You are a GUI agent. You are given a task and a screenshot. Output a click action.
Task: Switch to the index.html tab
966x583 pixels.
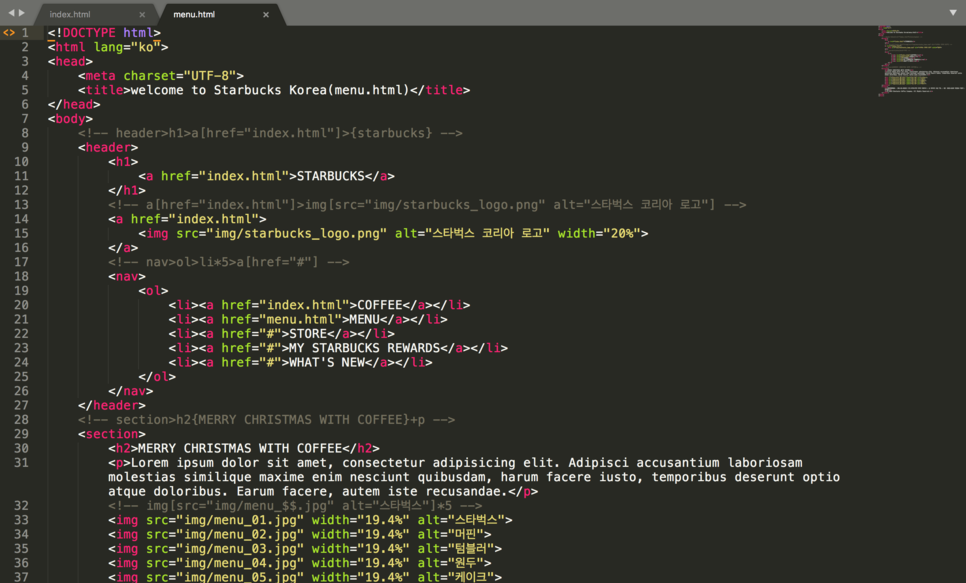pyautogui.click(x=70, y=14)
